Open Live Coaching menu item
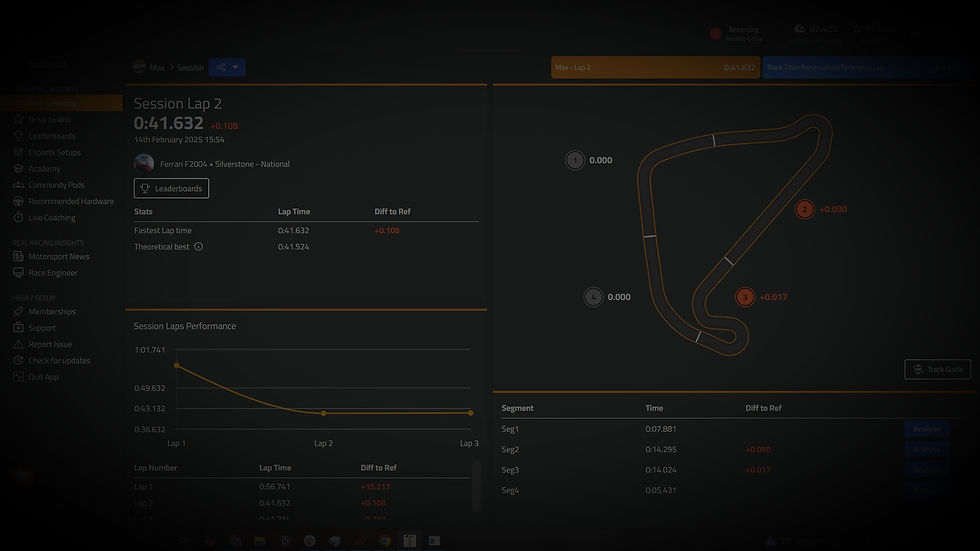 [x=52, y=217]
